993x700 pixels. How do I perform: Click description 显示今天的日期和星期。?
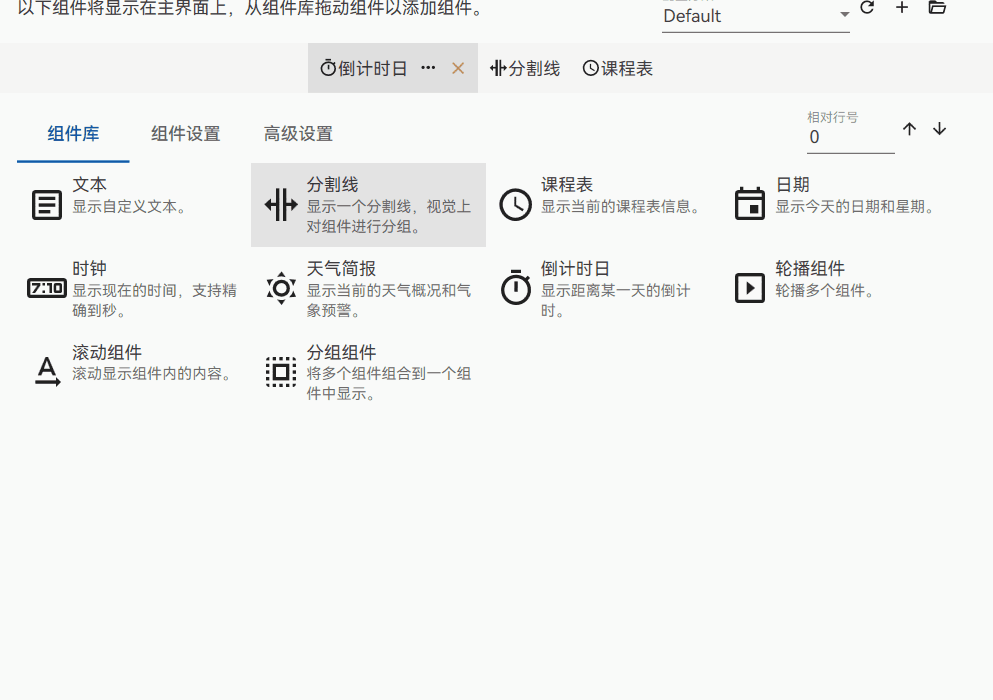(856, 207)
